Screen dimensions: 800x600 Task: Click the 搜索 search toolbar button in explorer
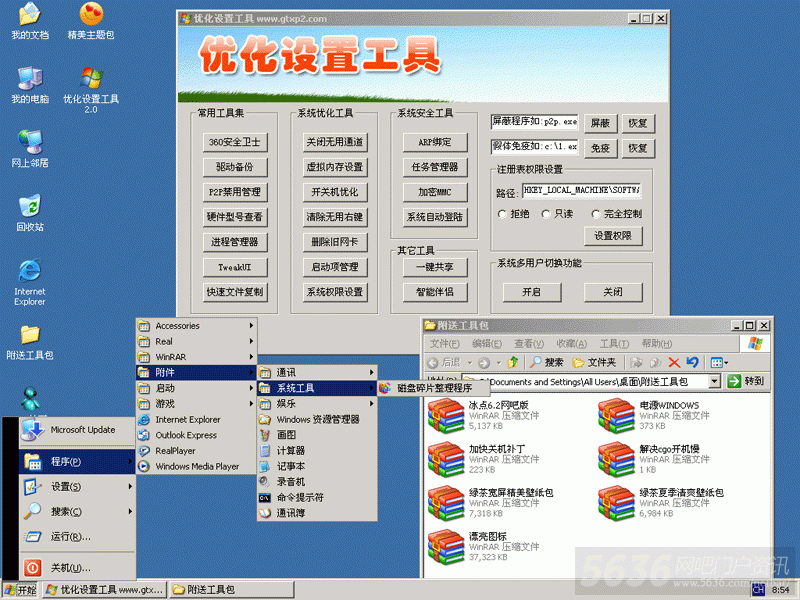[x=546, y=362]
